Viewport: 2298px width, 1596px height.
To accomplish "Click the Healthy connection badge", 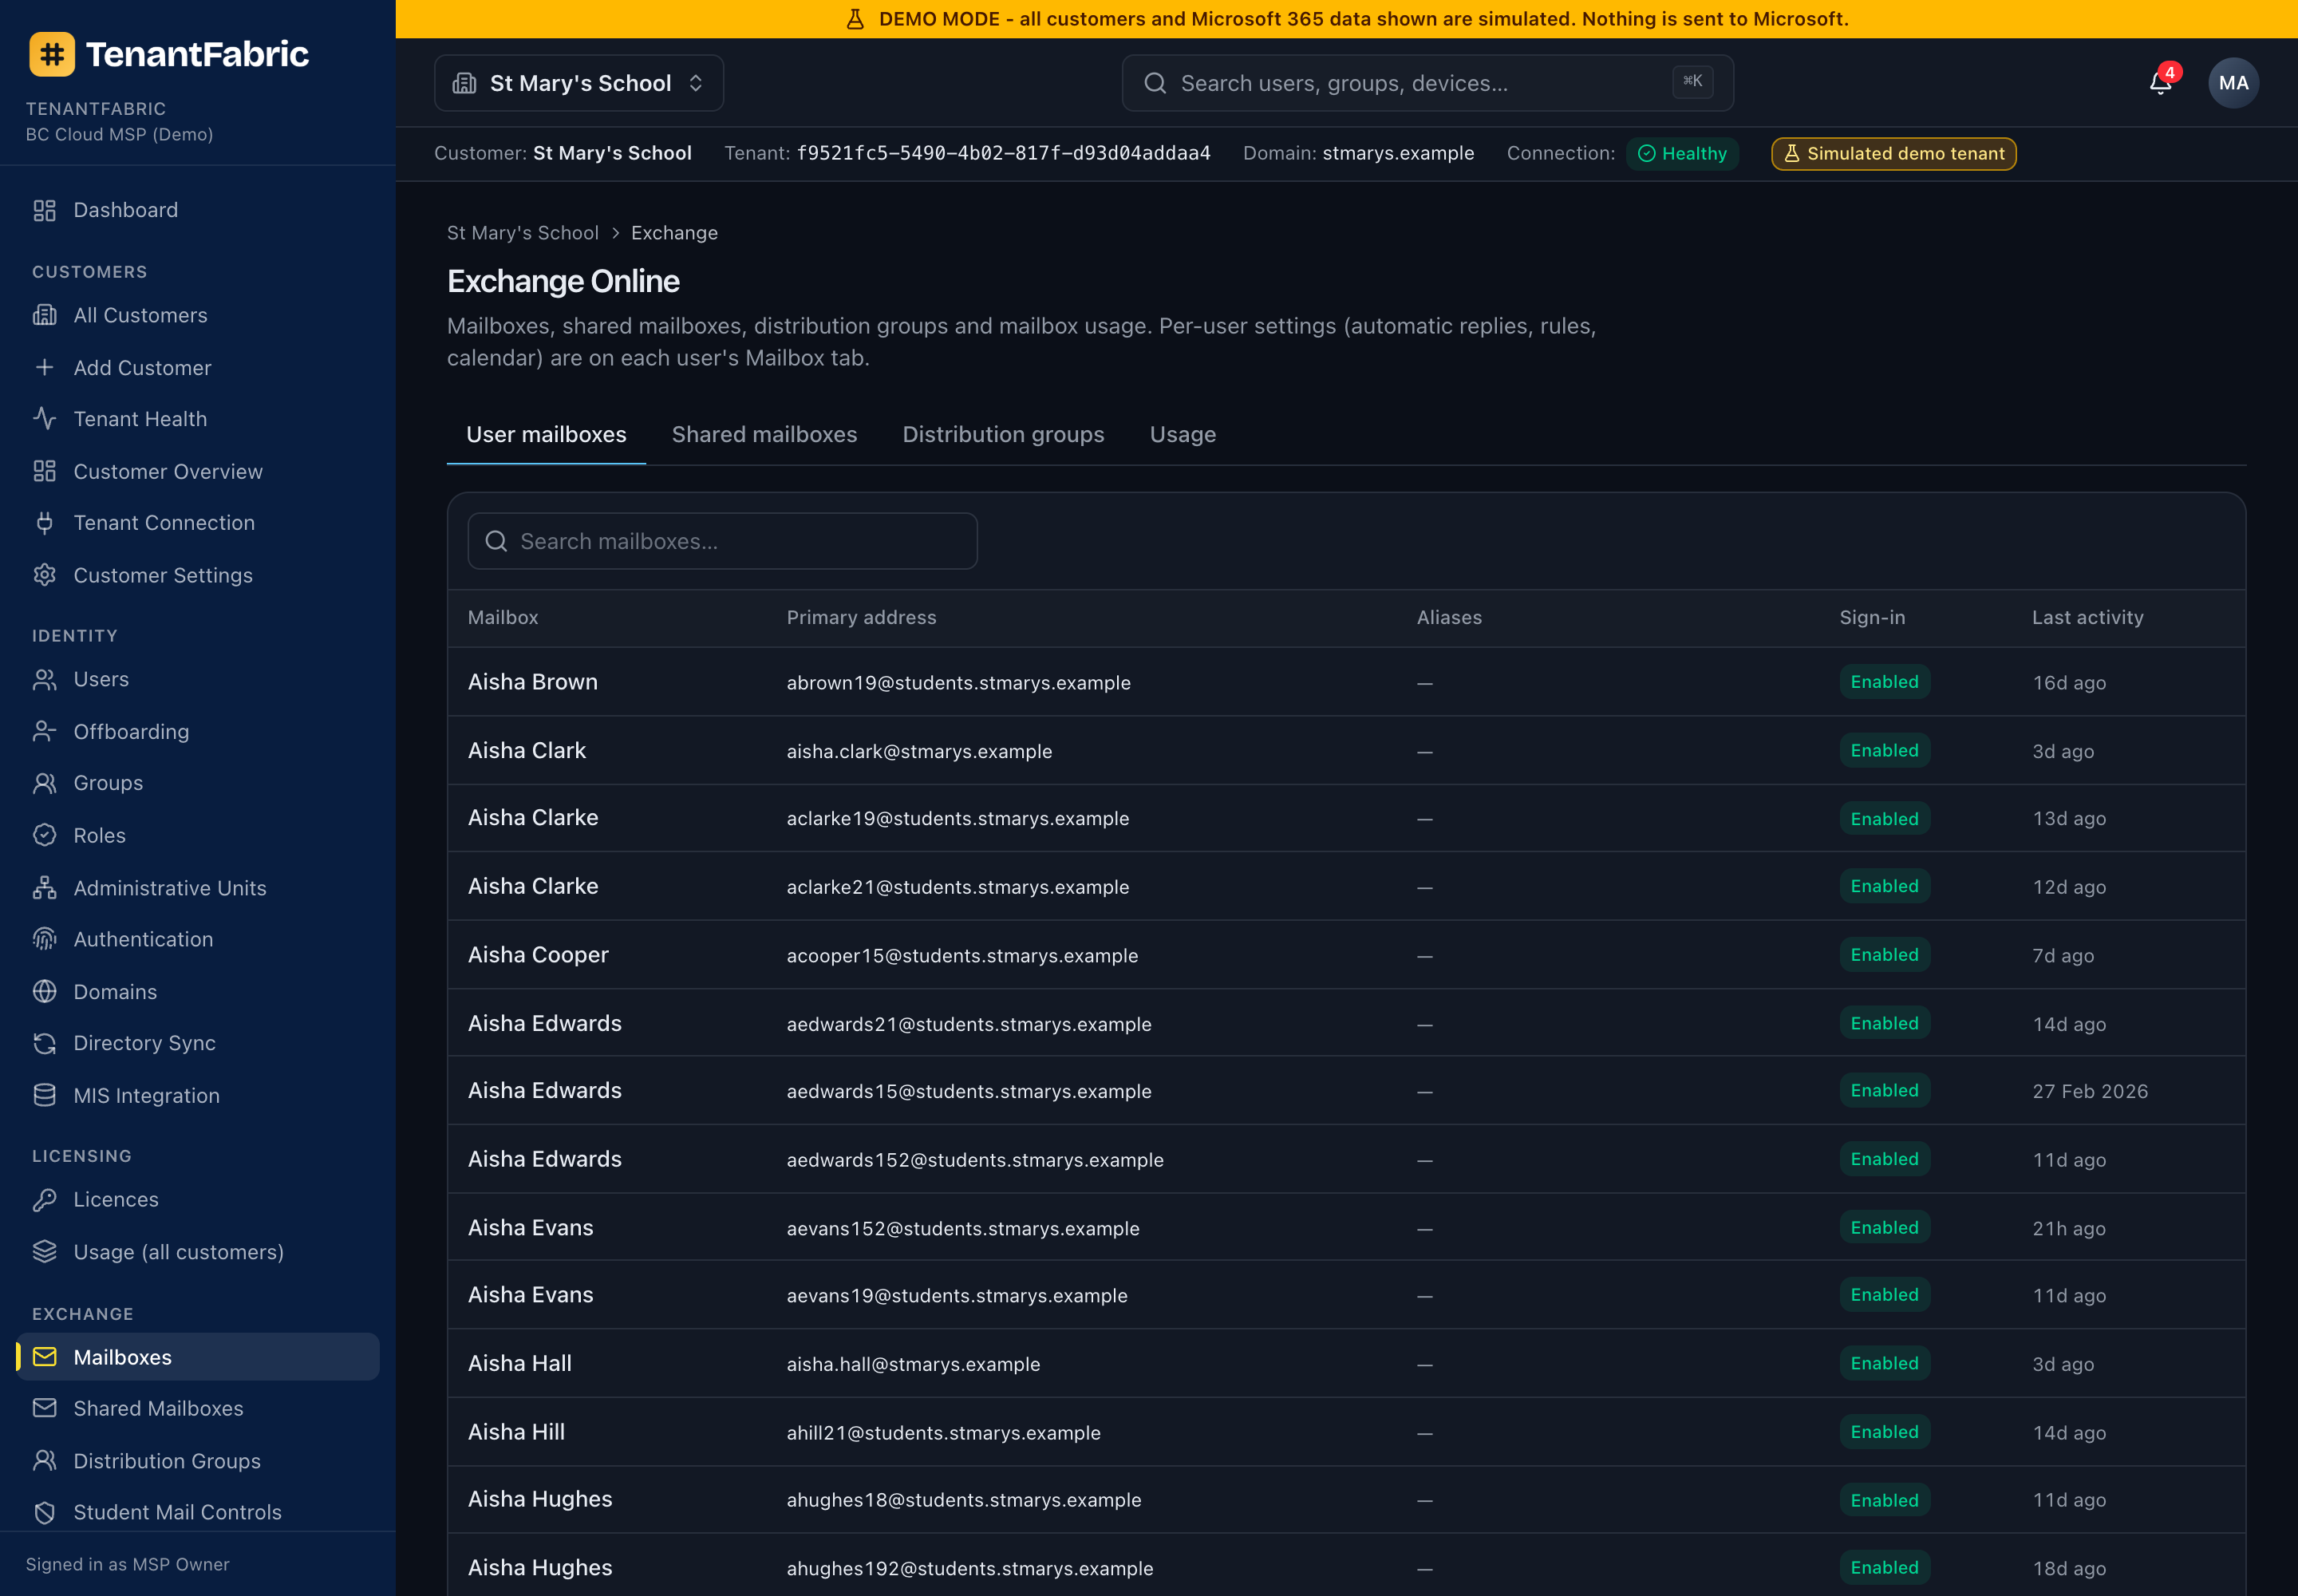I will pos(1682,154).
